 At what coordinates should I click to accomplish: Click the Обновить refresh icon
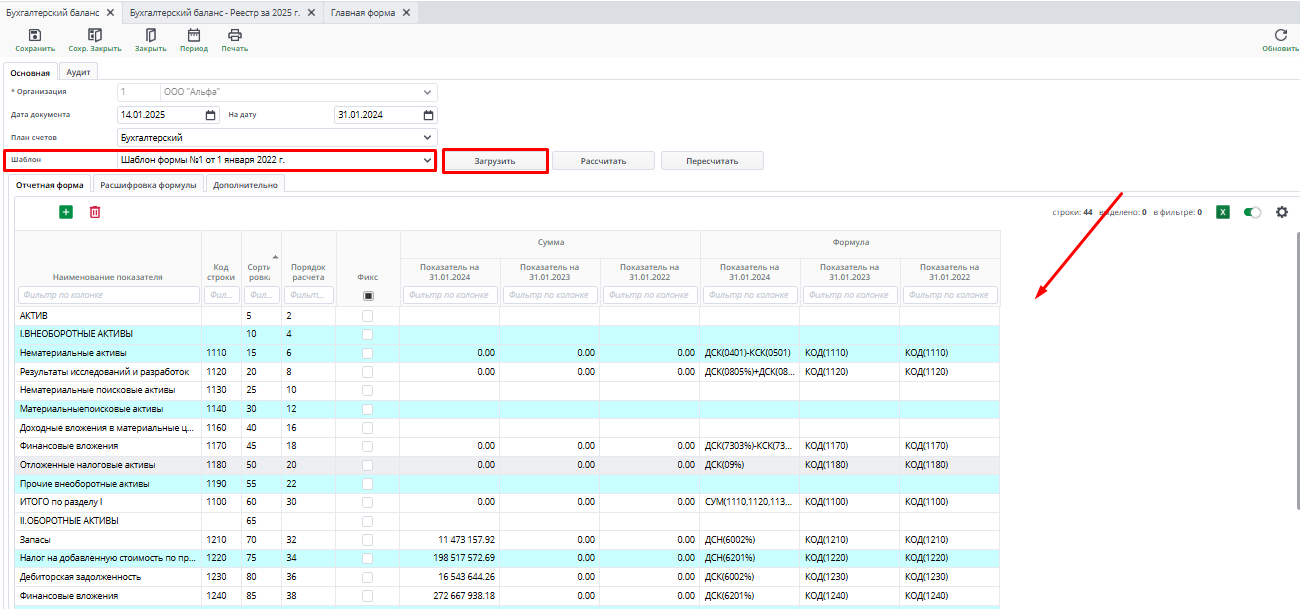pyautogui.click(x=1280, y=35)
